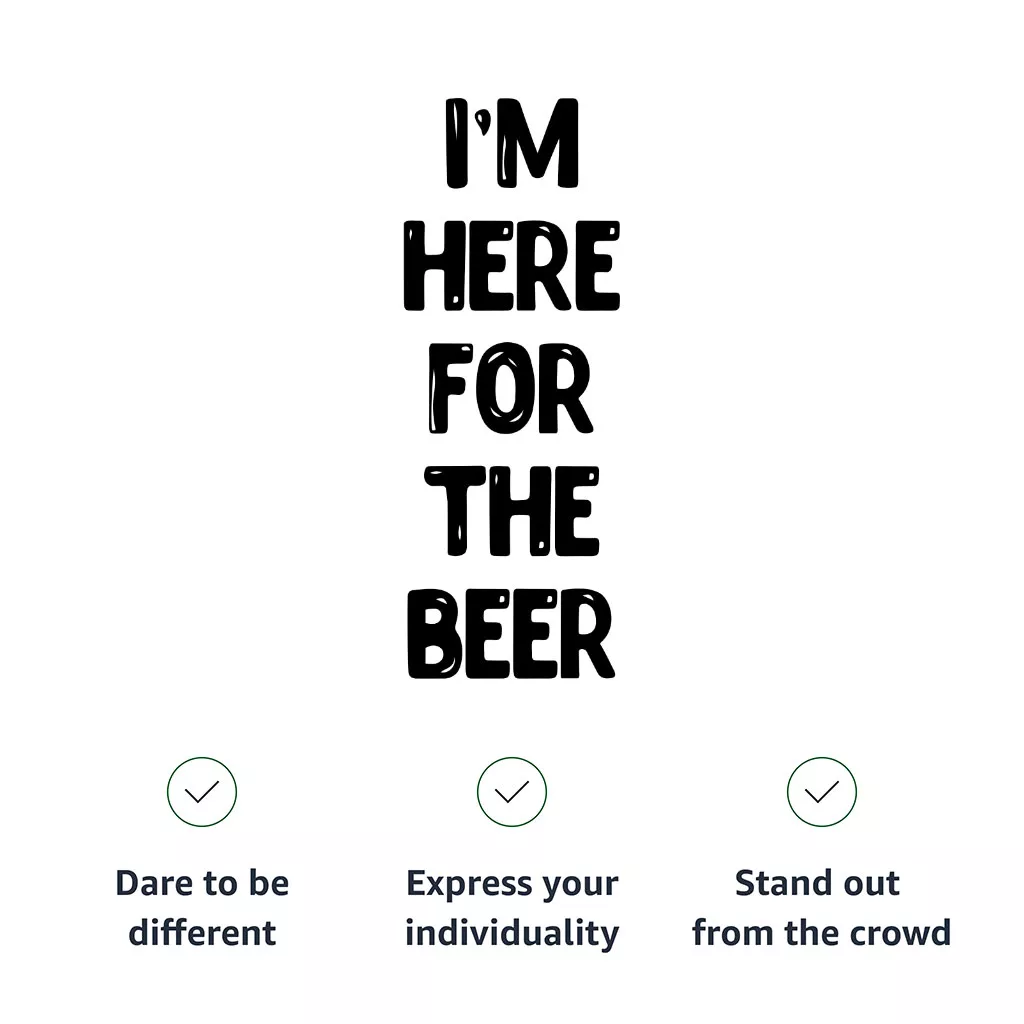
Task: Click the word "different" in the left caption
Action: (x=202, y=933)
